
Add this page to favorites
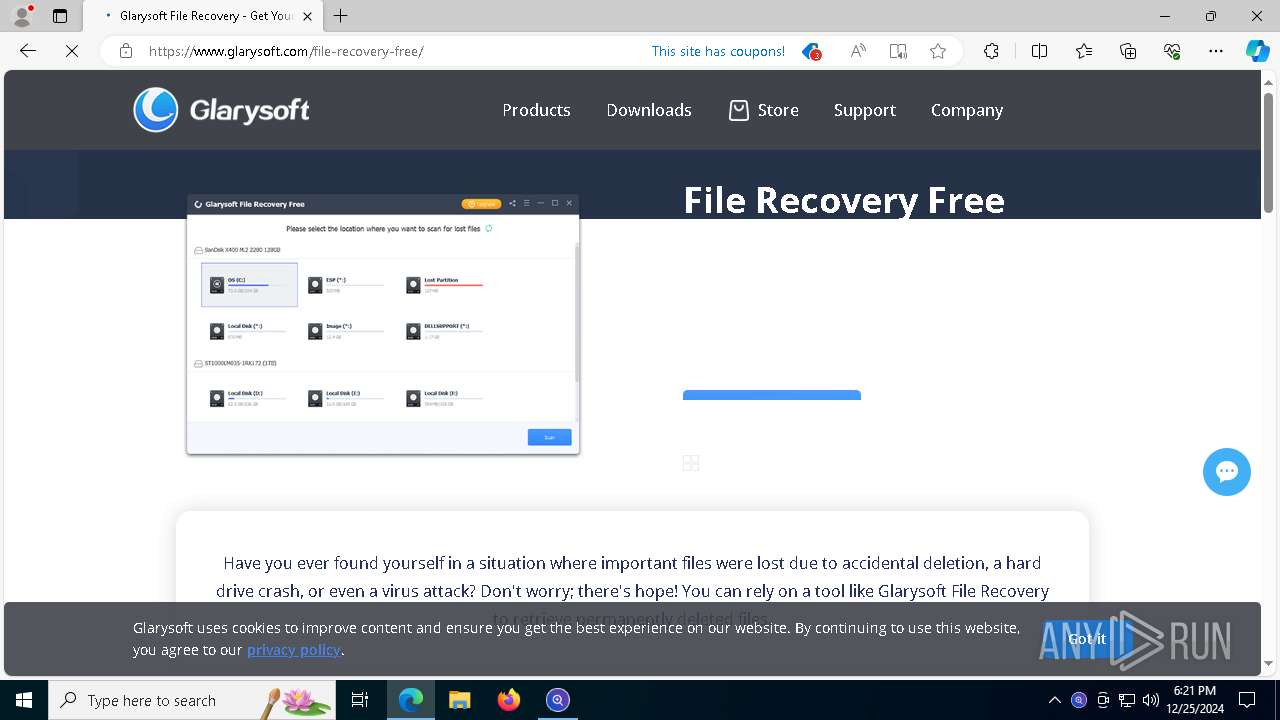tap(938, 51)
